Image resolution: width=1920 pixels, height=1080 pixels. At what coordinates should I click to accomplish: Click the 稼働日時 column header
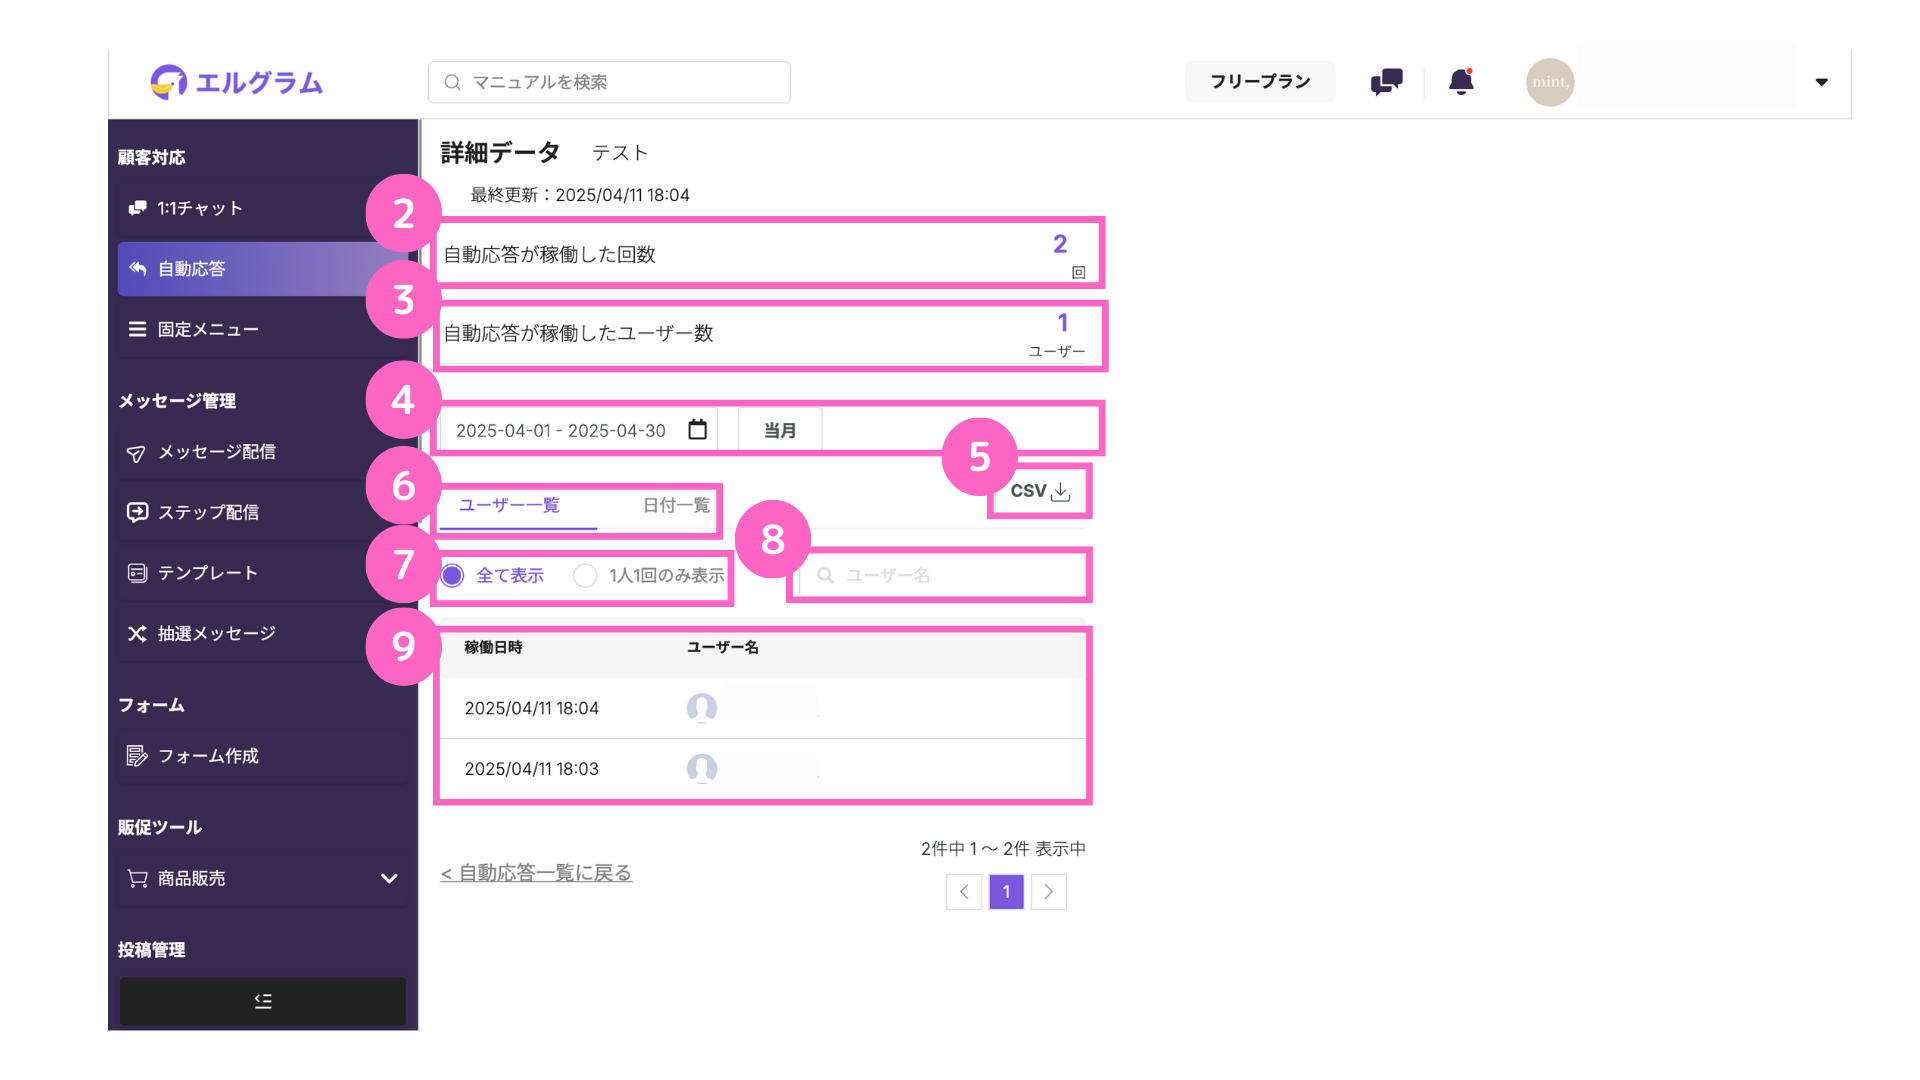493,647
